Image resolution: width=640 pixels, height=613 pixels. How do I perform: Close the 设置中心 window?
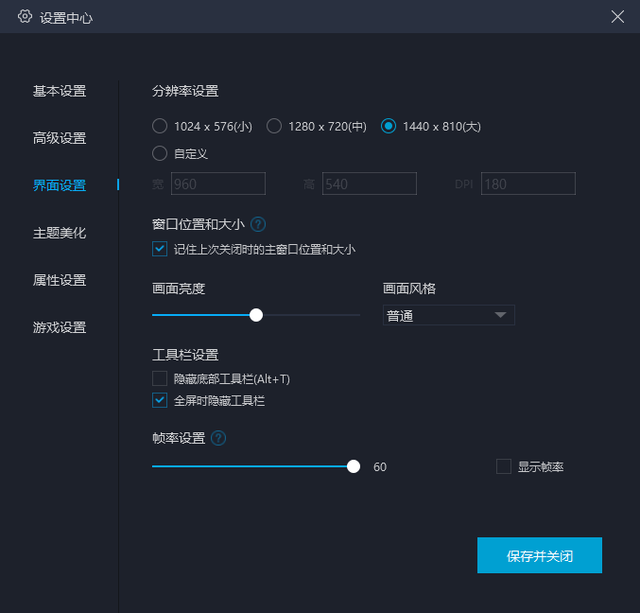point(617,16)
